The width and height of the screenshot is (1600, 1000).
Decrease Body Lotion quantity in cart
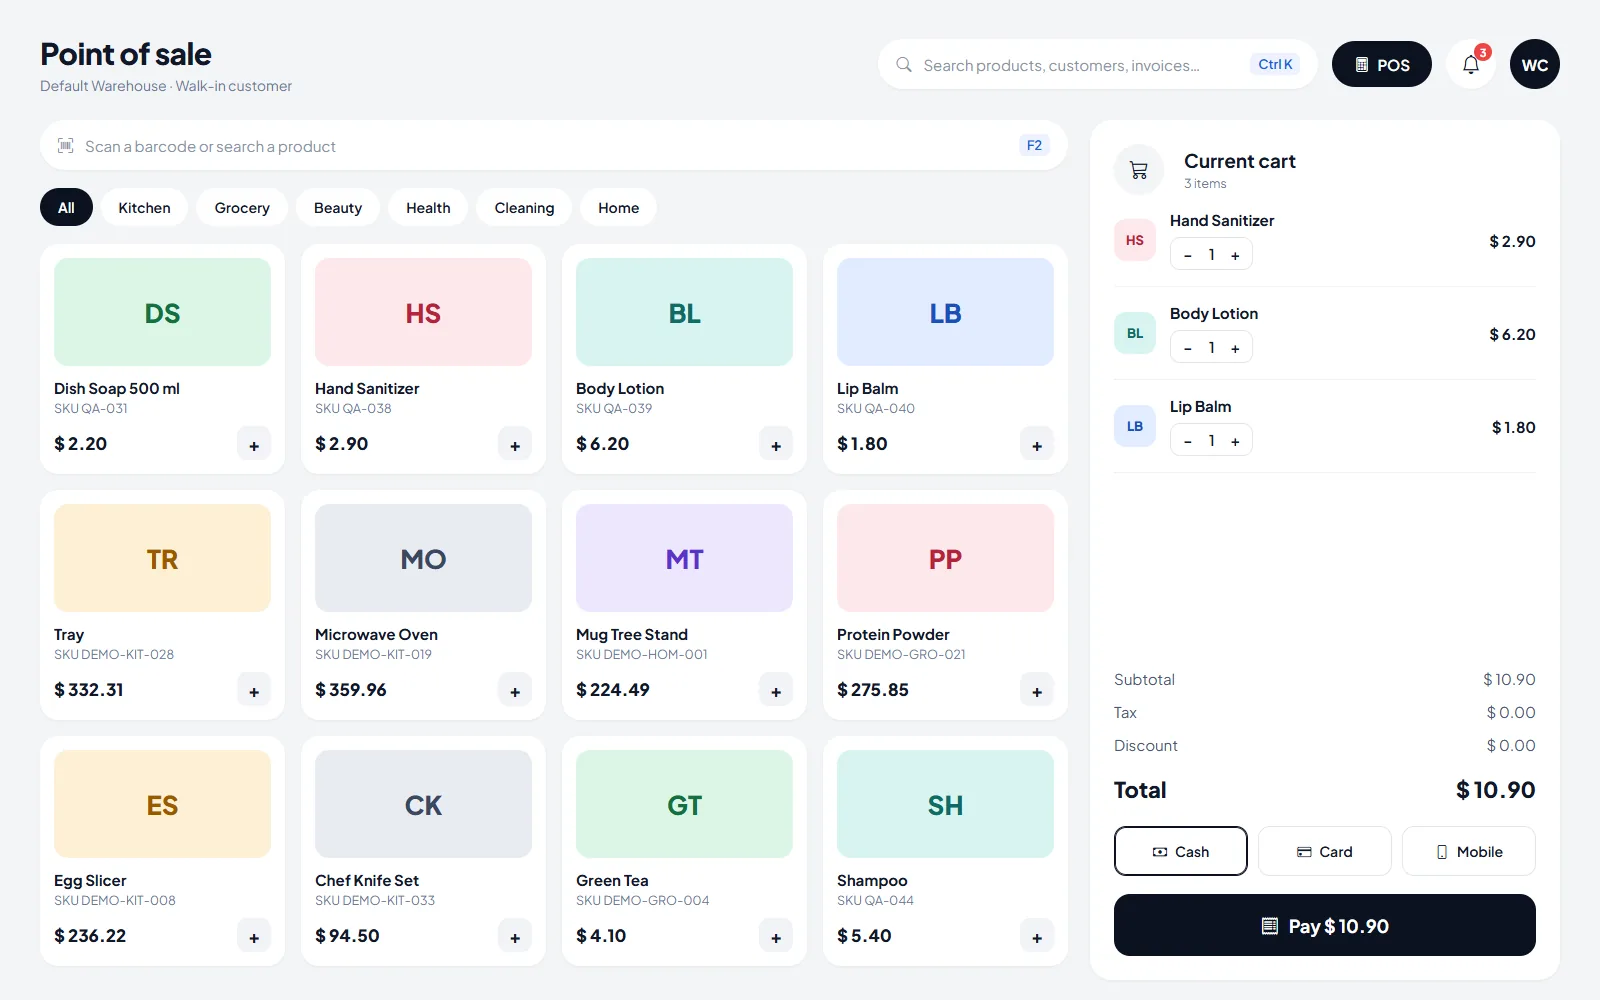click(x=1188, y=348)
